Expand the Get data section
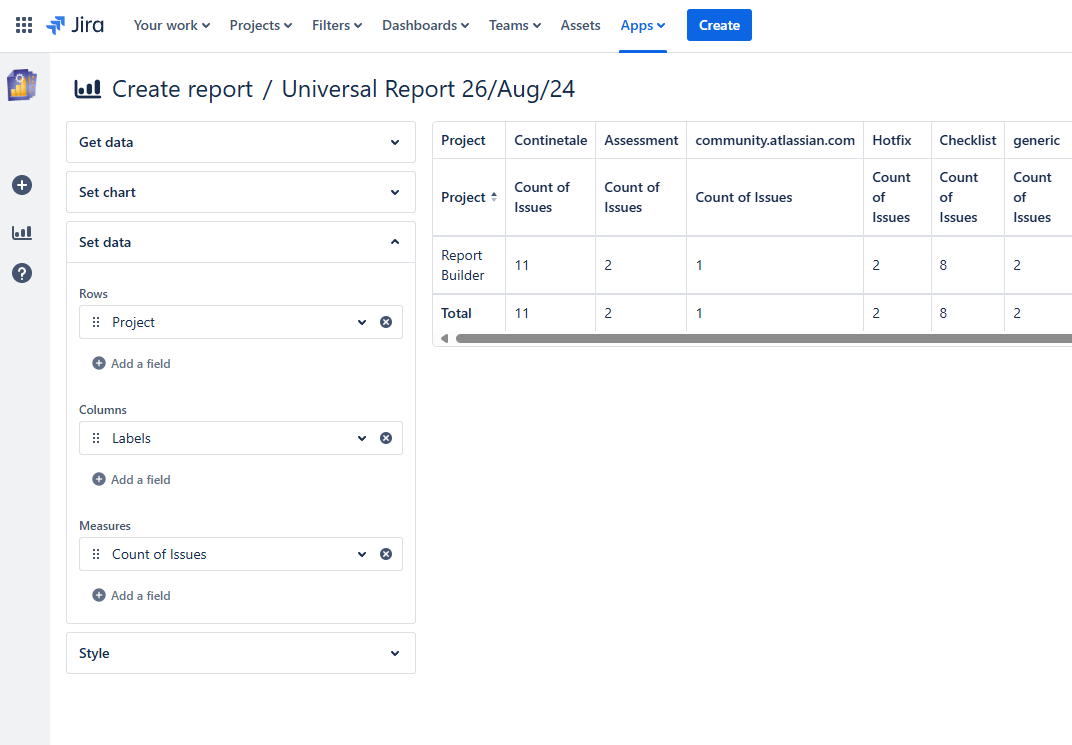The width and height of the screenshot is (1072, 745). pyautogui.click(x=240, y=142)
